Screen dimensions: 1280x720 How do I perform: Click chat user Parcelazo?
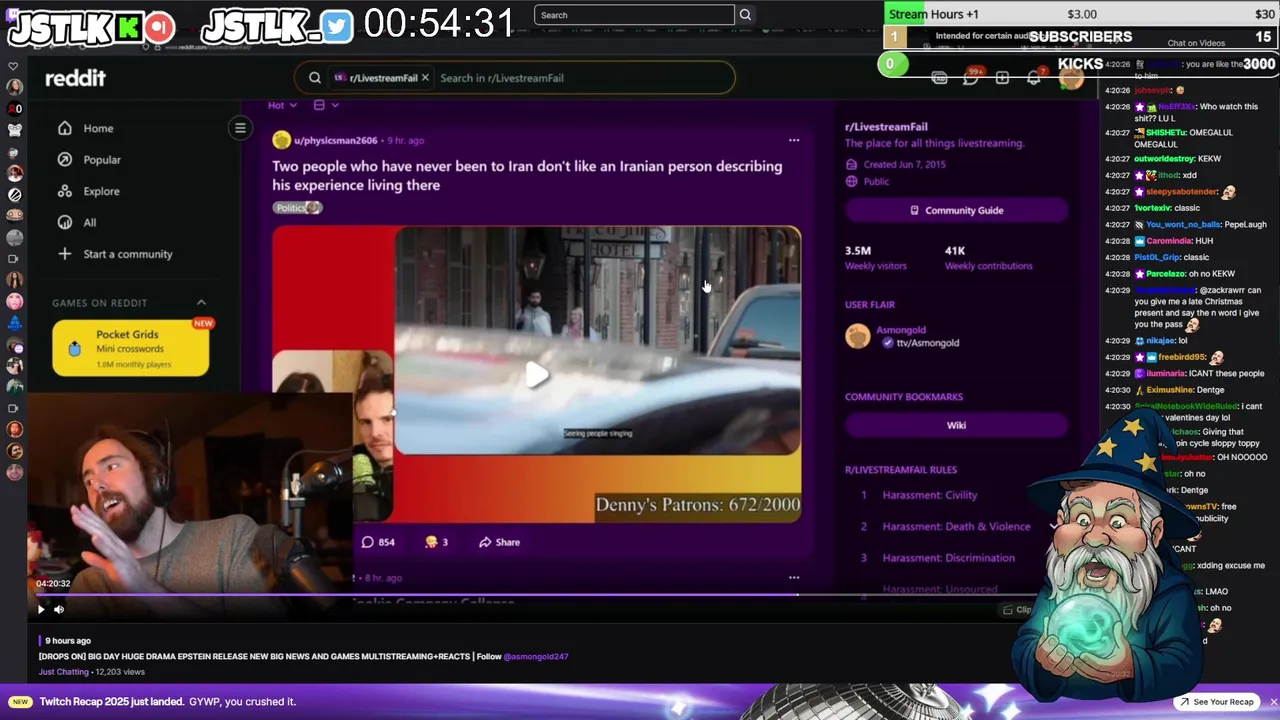click(1165, 274)
